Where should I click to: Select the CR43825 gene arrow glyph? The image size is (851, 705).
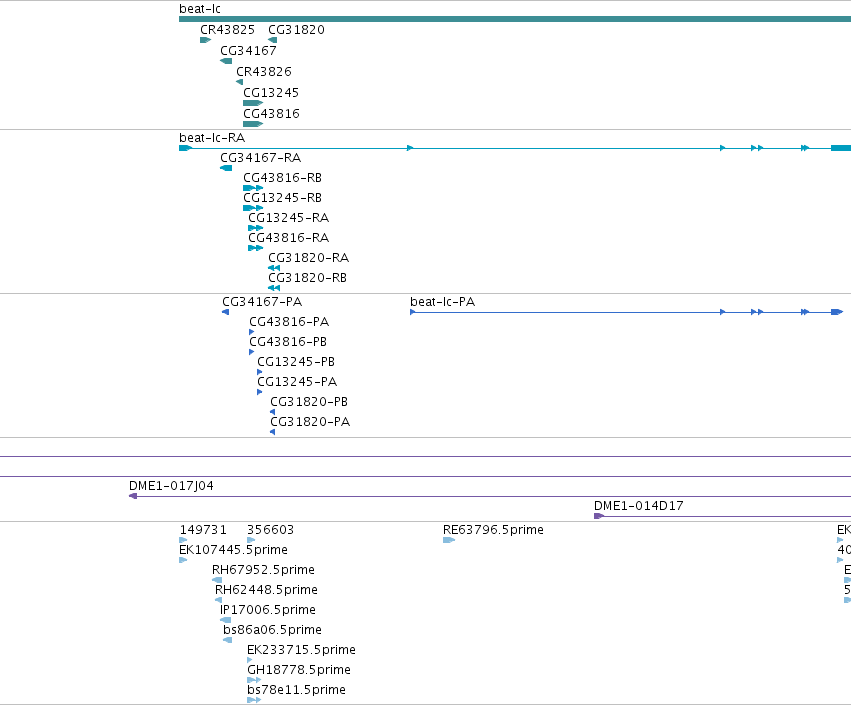tap(206, 40)
